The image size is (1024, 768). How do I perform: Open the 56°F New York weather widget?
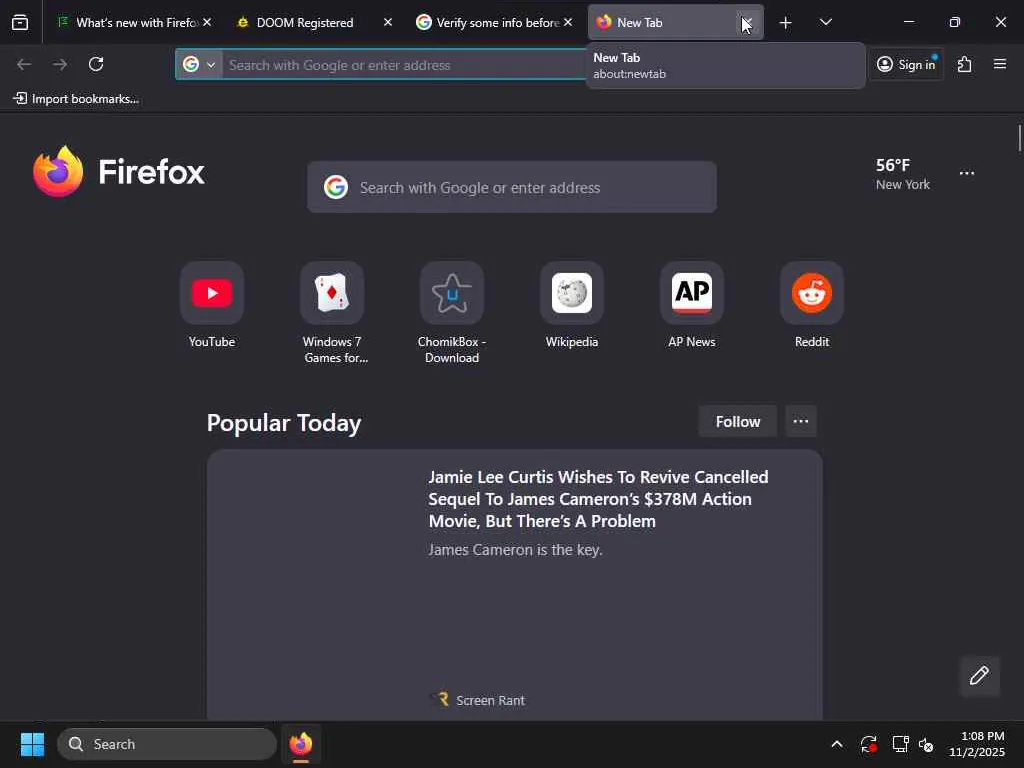tap(903, 174)
